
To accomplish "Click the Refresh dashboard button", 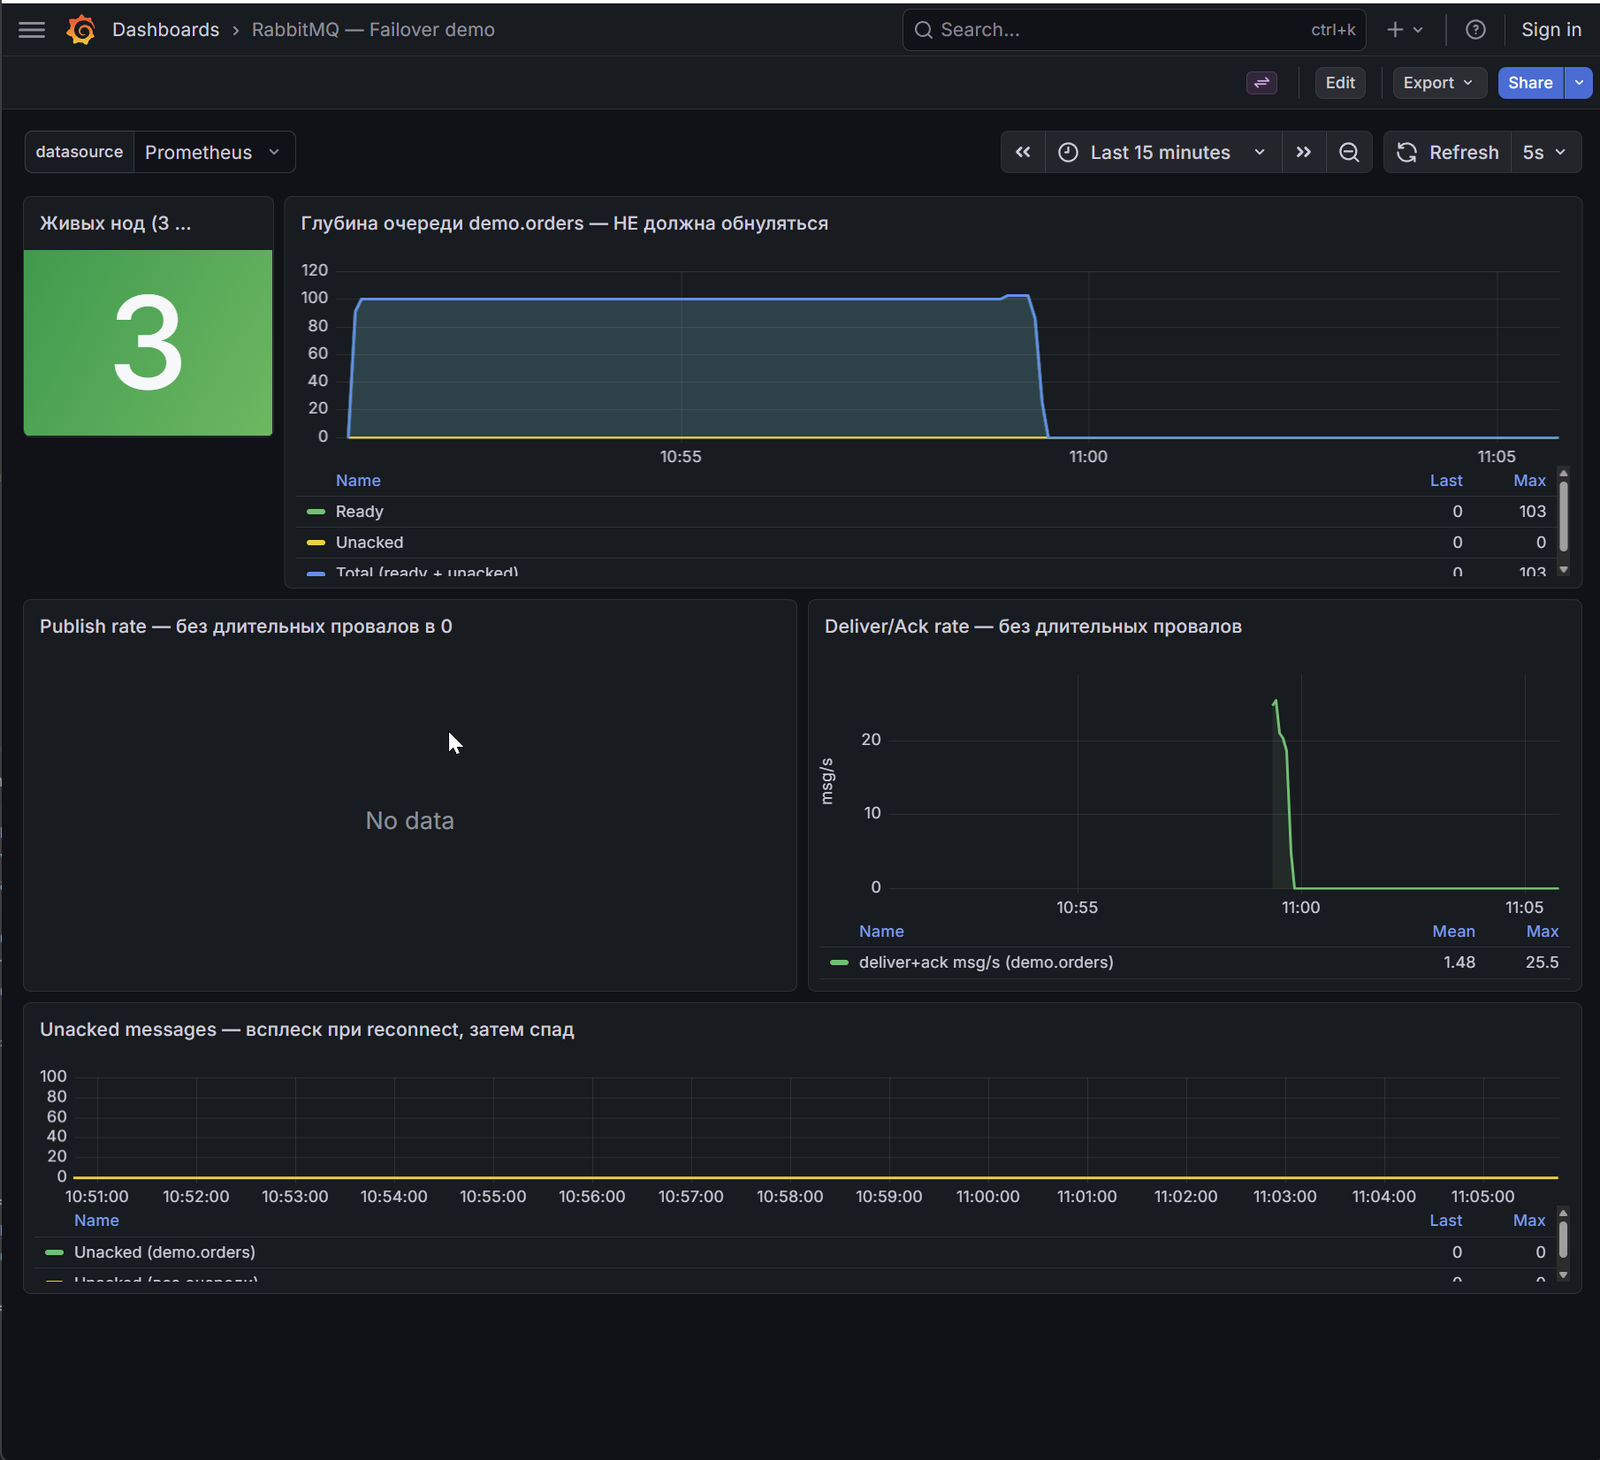I will pyautogui.click(x=1447, y=152).
